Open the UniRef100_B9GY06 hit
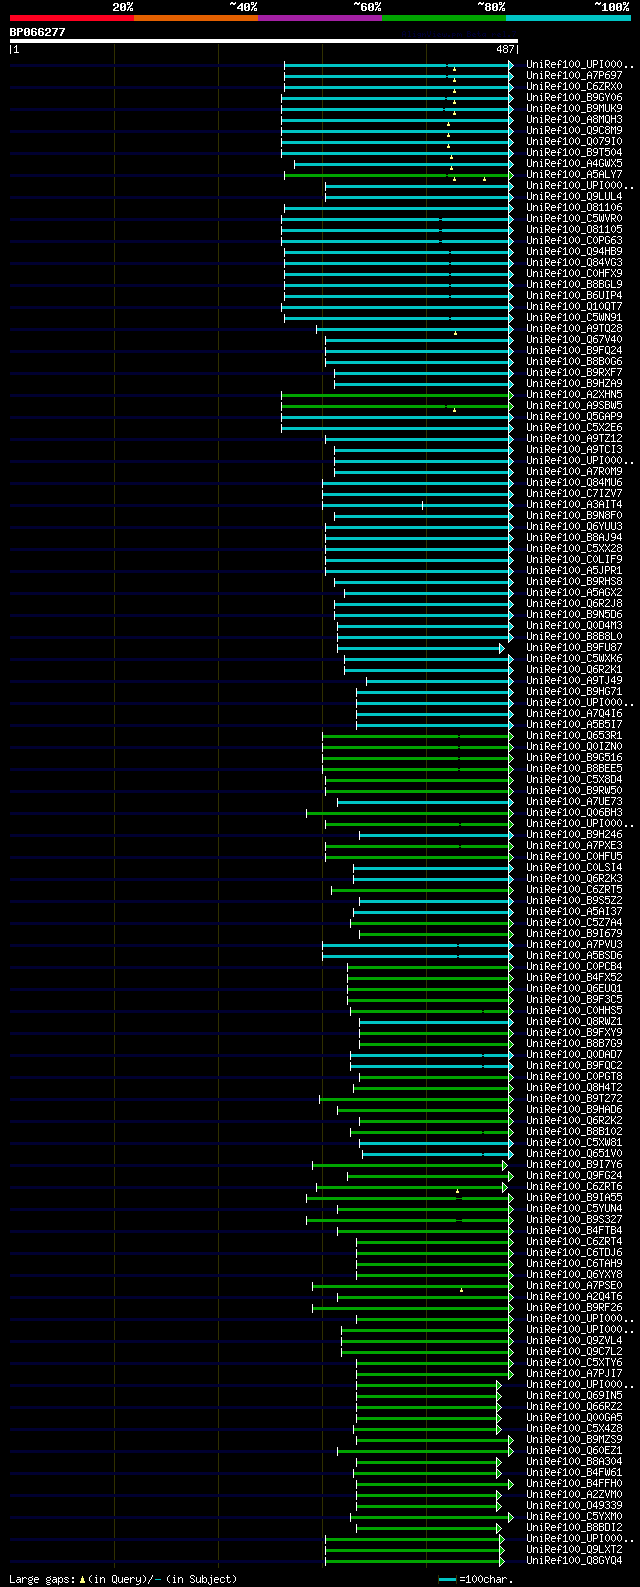The image size is (640, 1587). pyautogui.click(x=574, y=97)
